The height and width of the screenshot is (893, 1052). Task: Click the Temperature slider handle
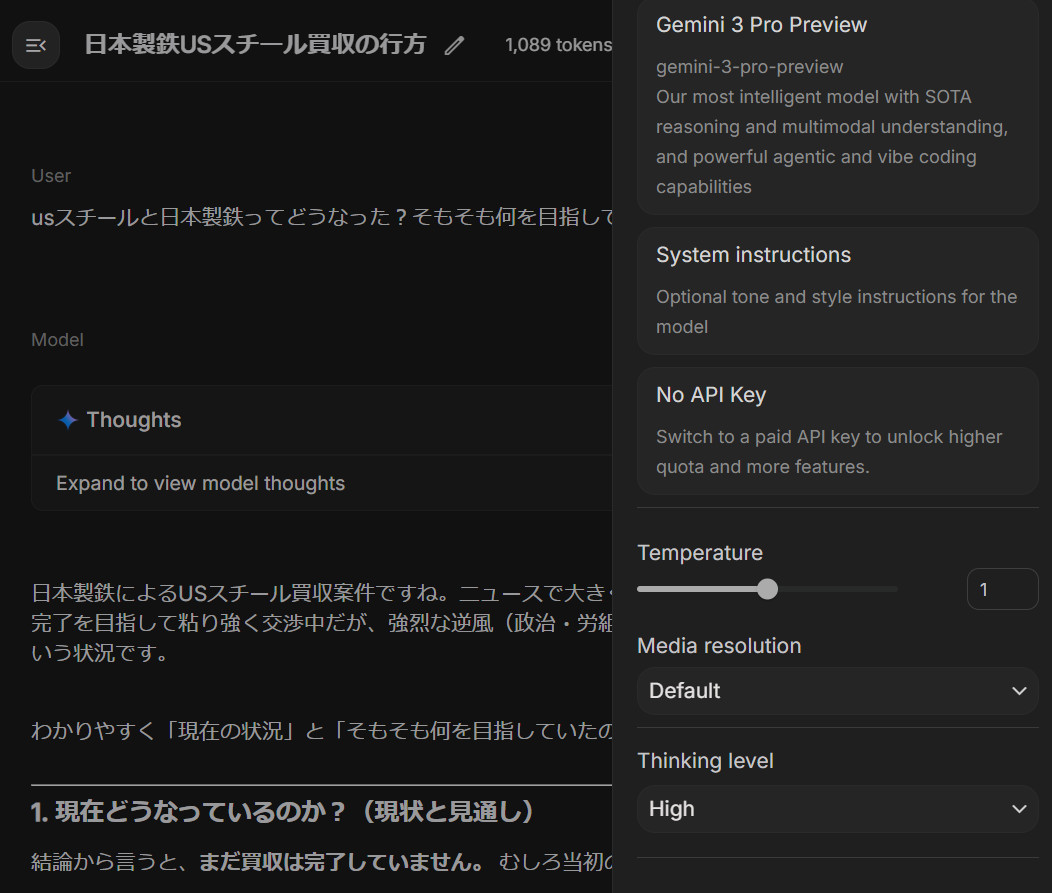(x=767, y=589)
